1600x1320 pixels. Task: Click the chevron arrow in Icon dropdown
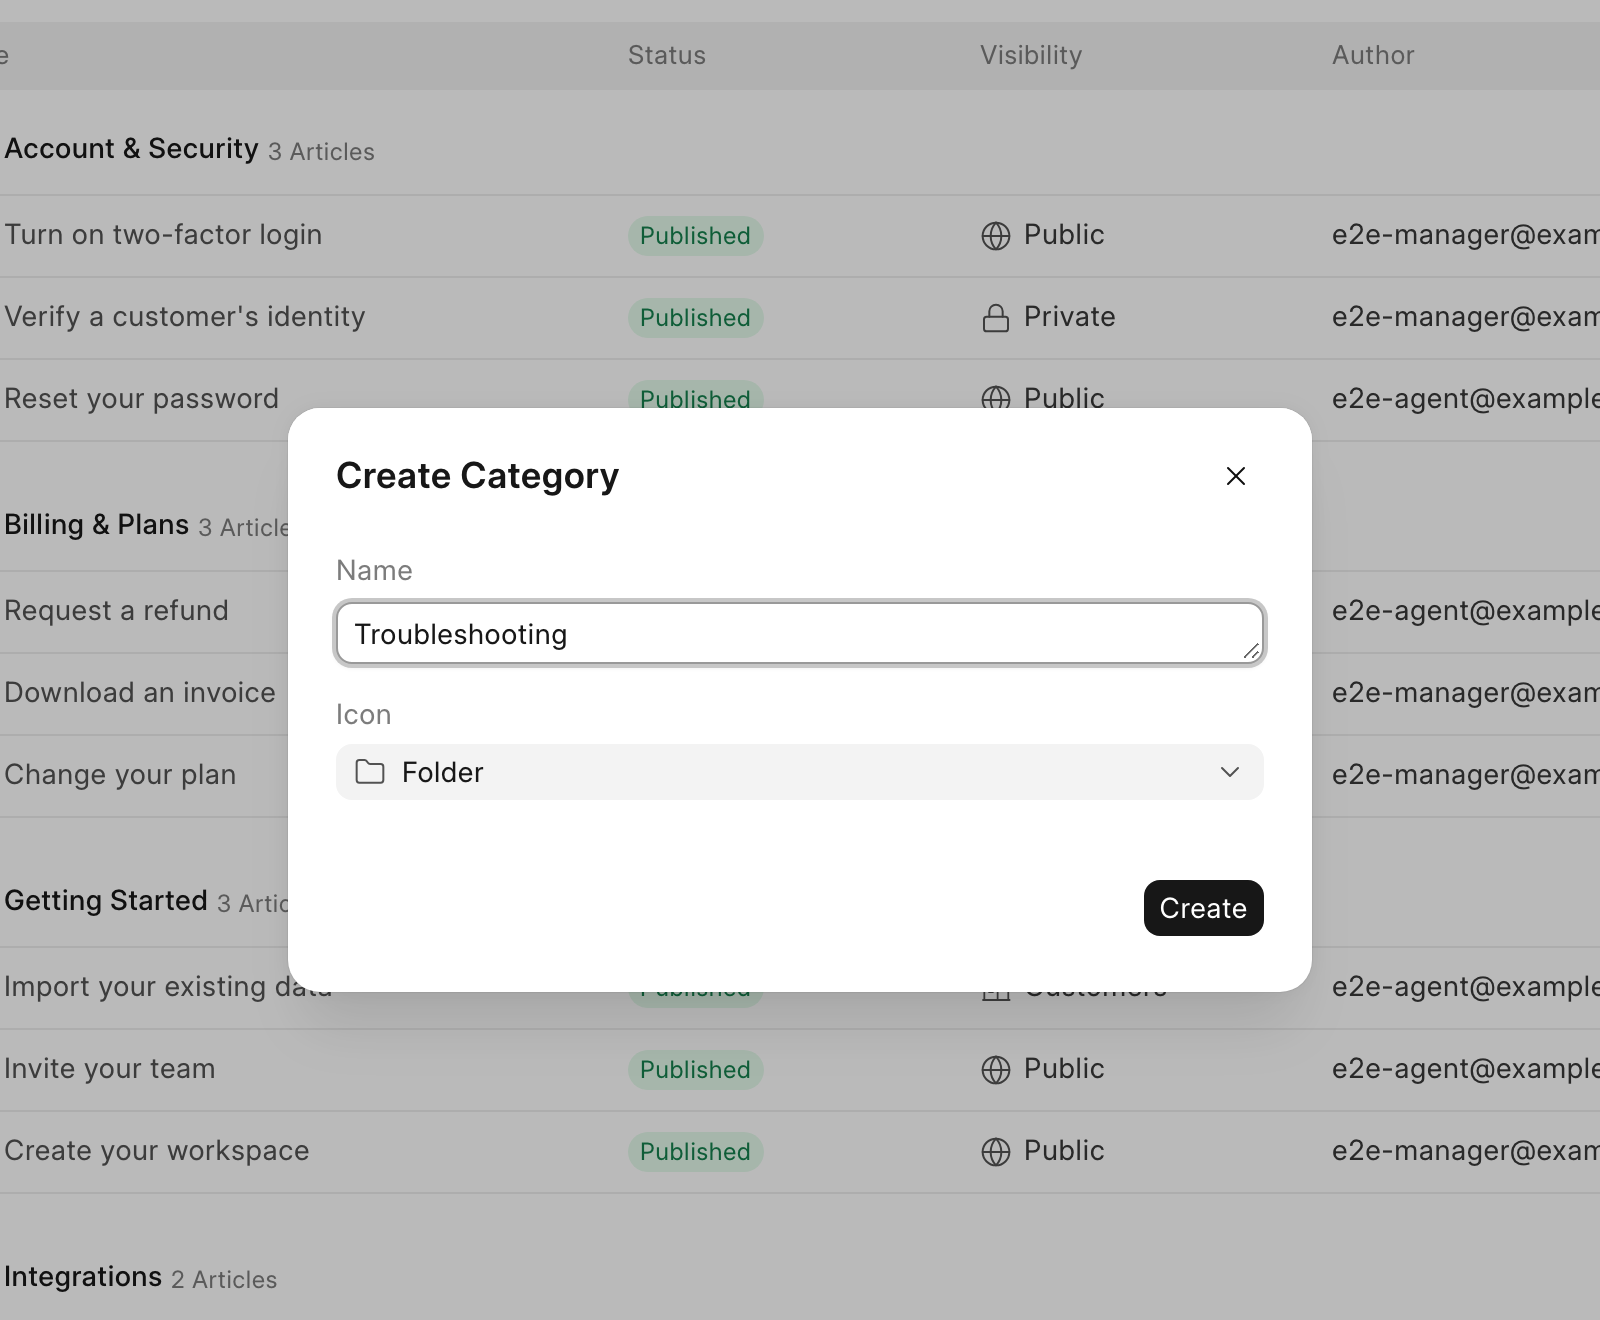(x=1230, y=772)
